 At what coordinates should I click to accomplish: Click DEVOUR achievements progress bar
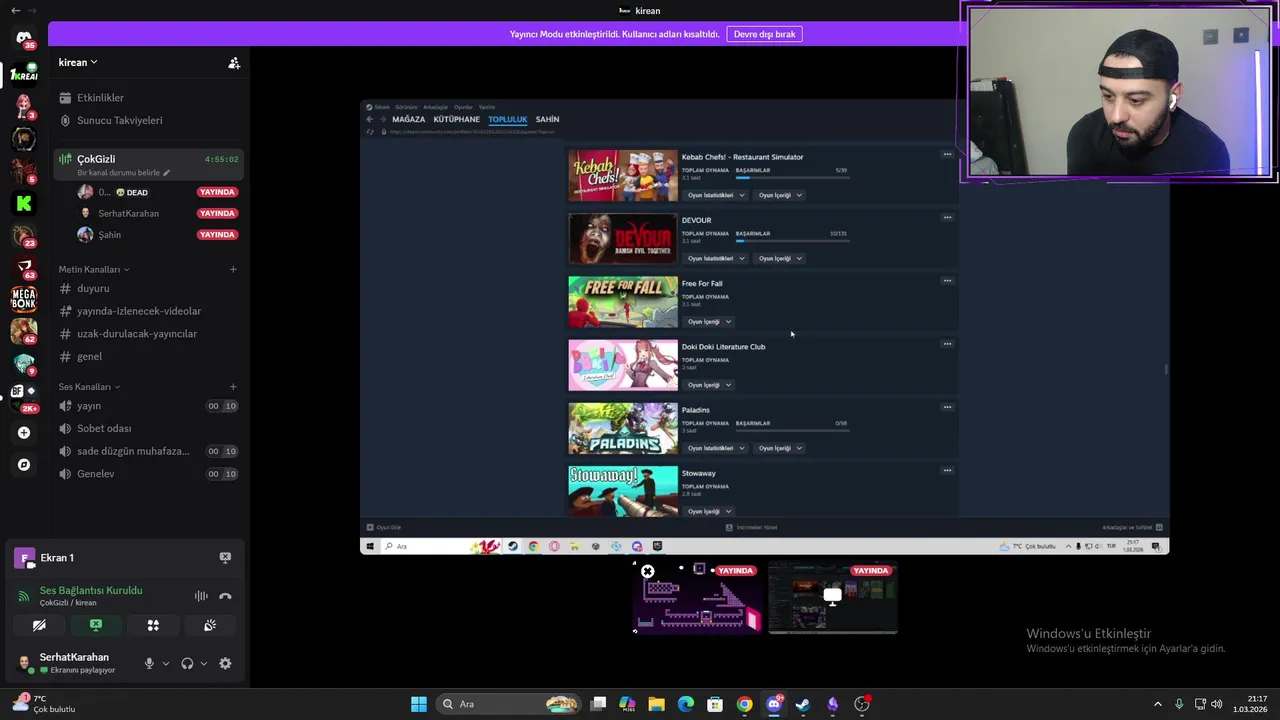click(792, 240)
